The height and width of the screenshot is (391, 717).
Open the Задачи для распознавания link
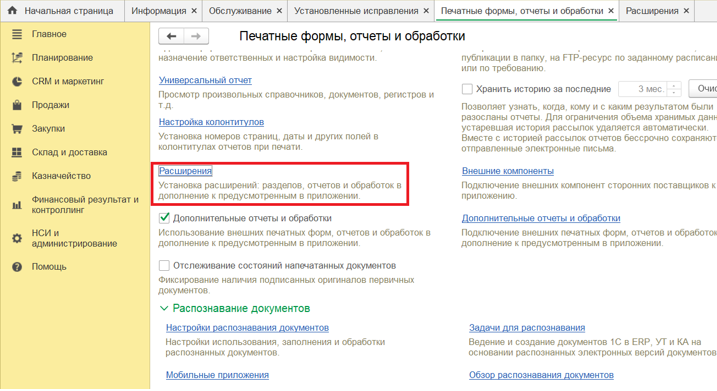[527, 328]
